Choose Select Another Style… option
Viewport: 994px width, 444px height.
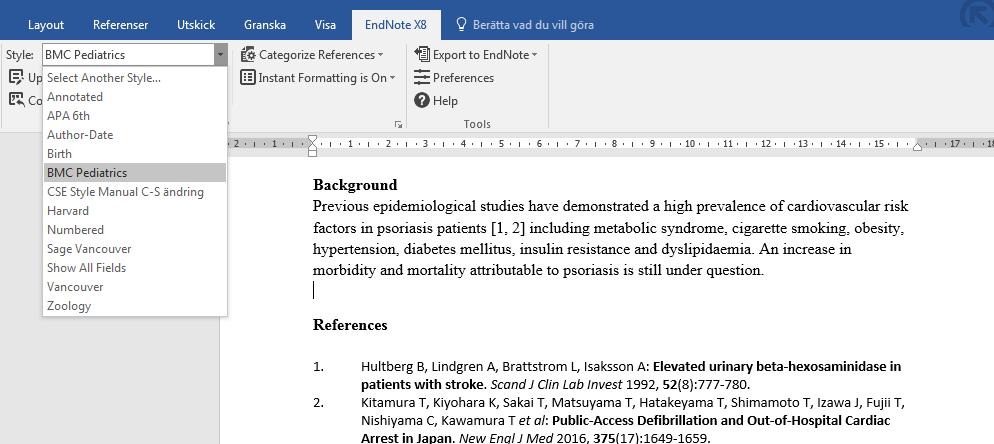(135, 78)
